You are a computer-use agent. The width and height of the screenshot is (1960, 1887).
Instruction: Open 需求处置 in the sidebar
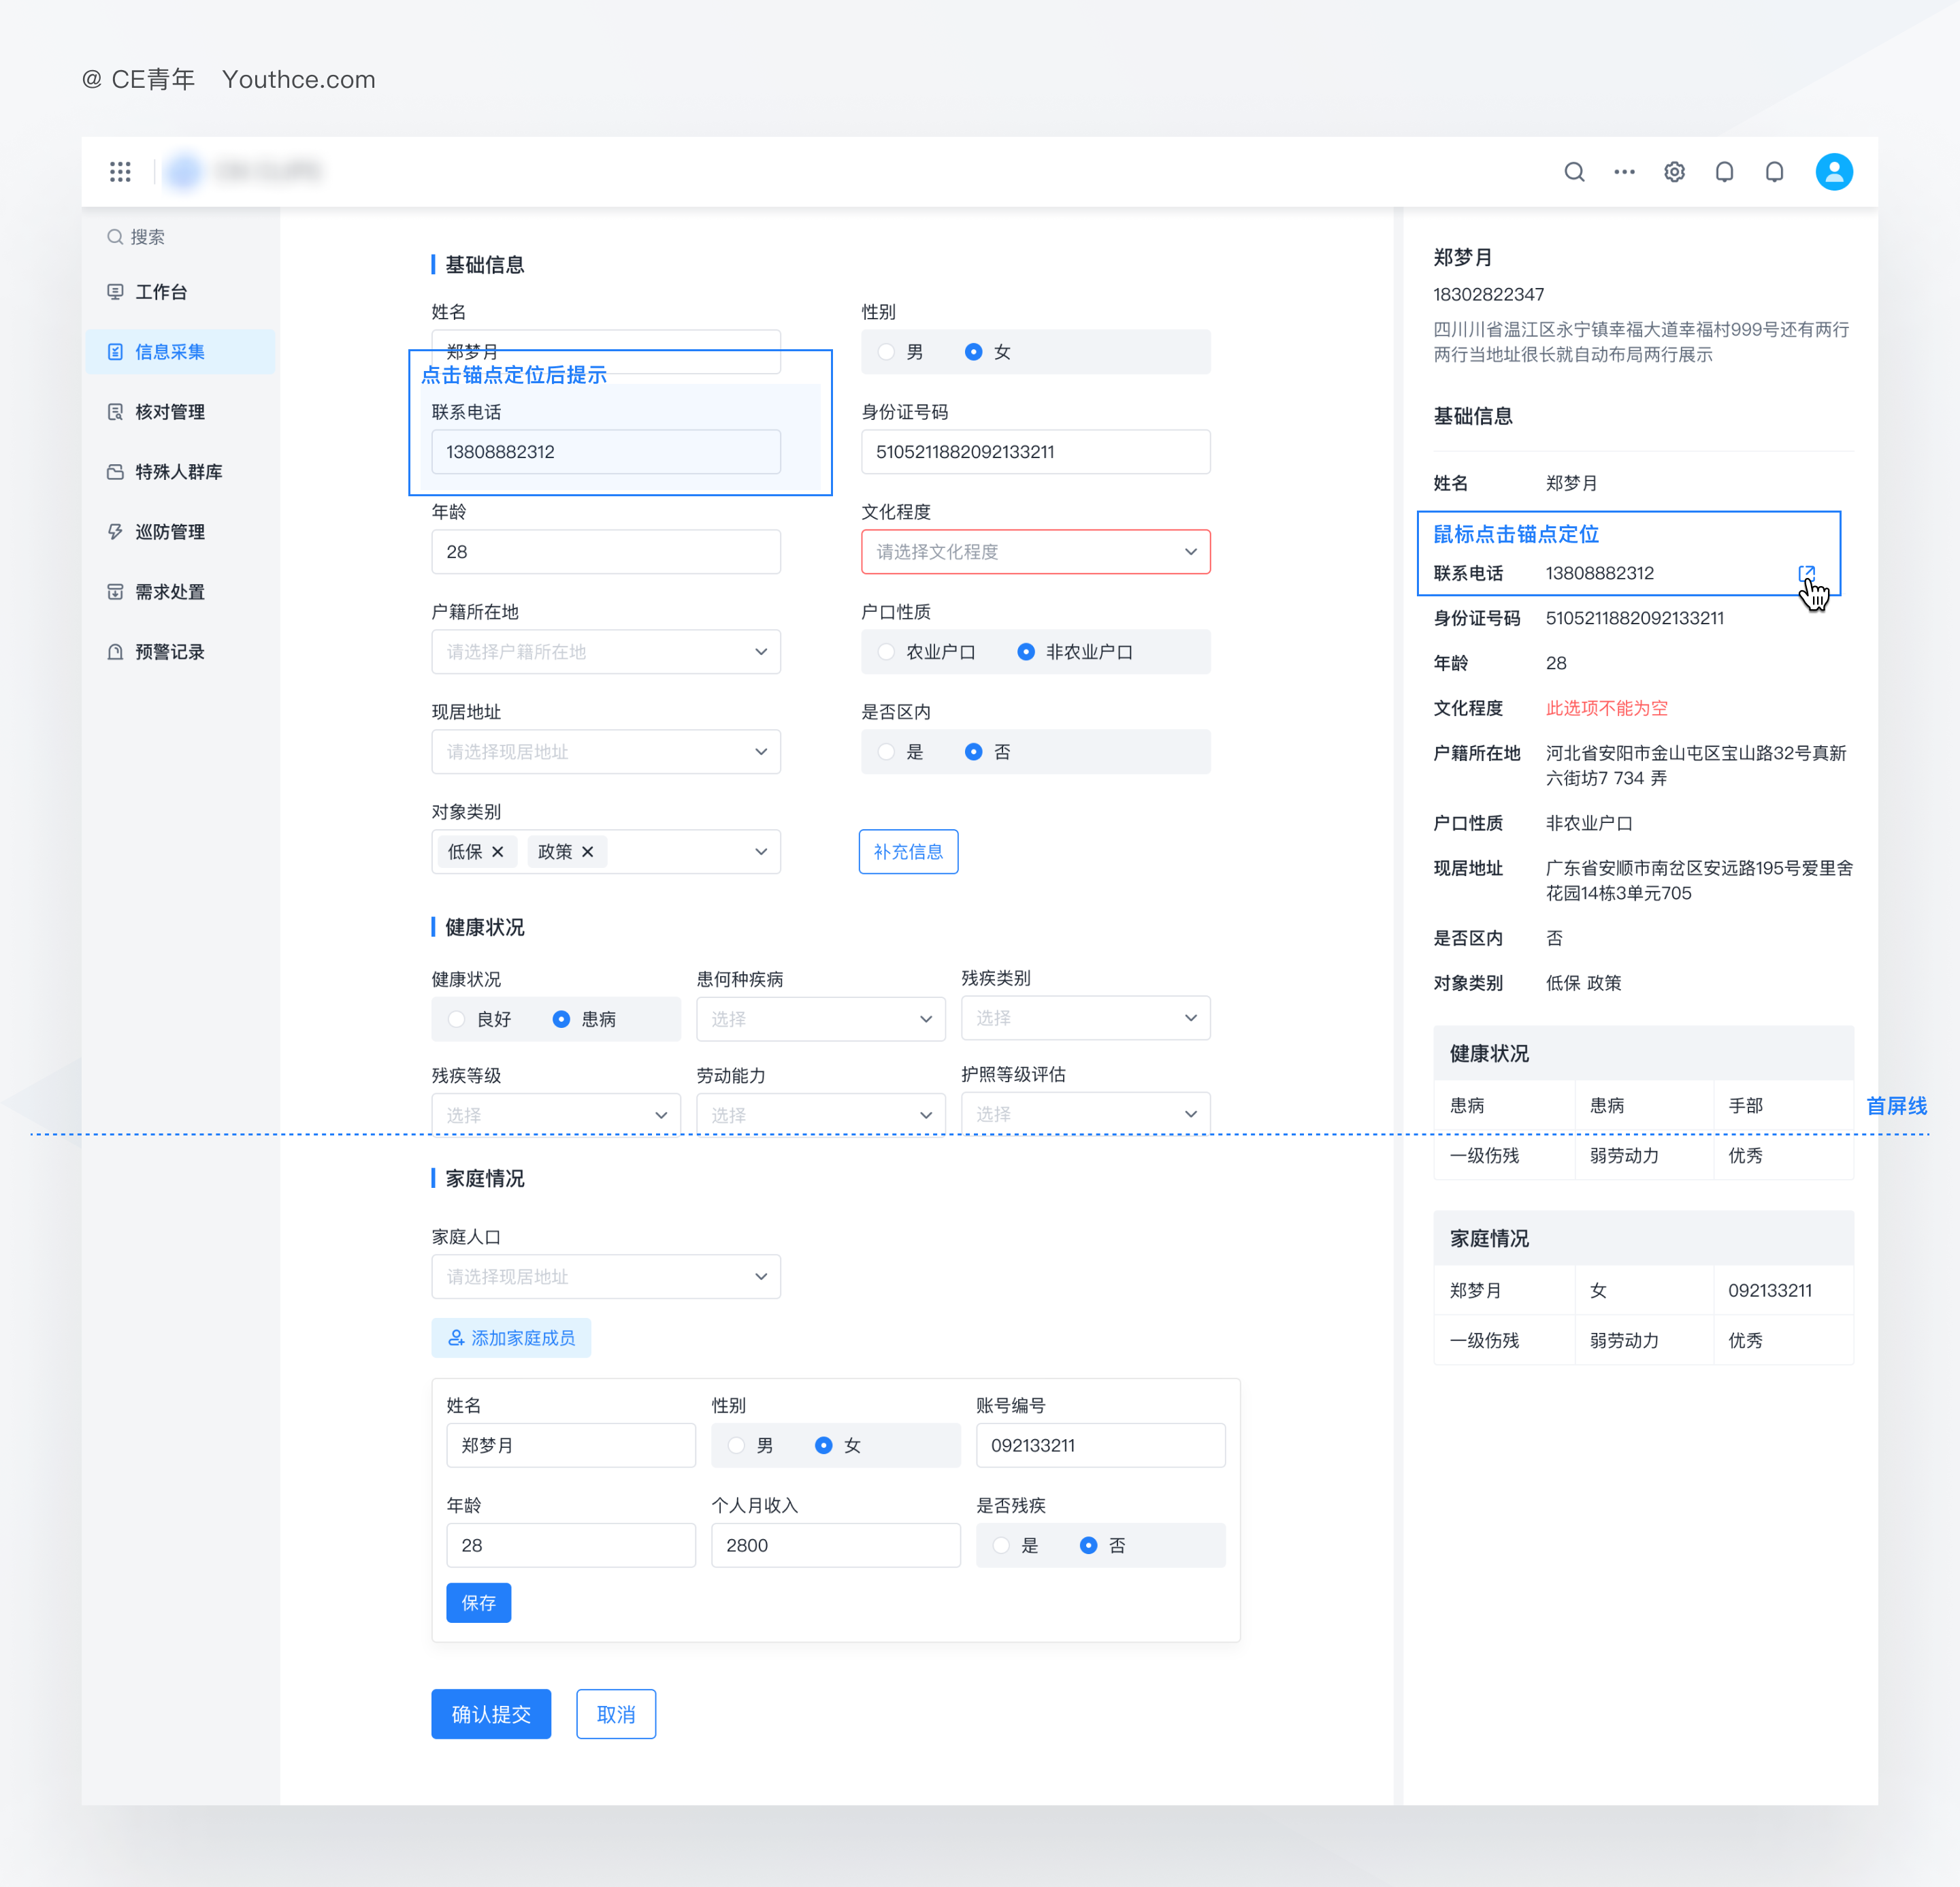(x=180, y=592)
